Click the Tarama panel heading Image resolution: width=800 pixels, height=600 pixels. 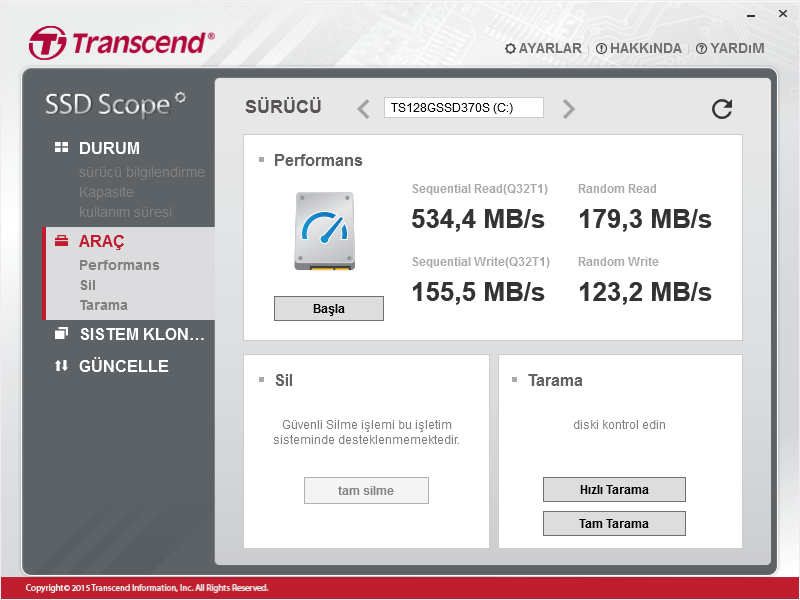point(555,381)
